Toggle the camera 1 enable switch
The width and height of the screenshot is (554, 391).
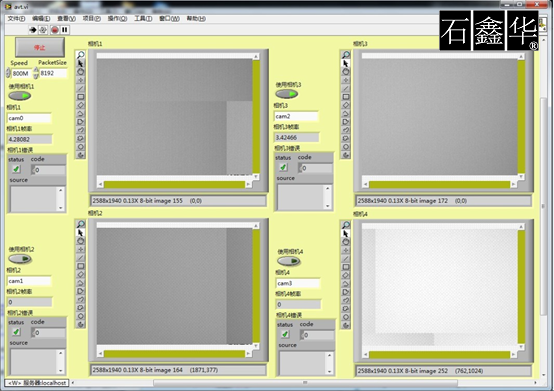pyautogui.click(x=20, y=96)
